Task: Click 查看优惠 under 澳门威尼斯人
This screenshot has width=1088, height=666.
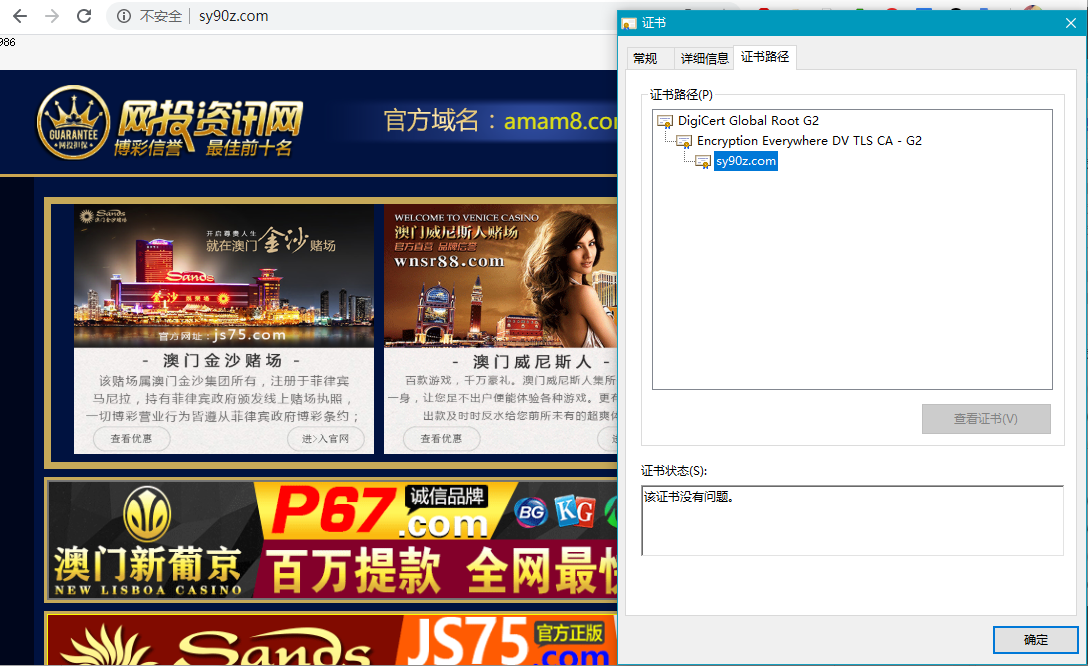Action: [x=441, y=438]
